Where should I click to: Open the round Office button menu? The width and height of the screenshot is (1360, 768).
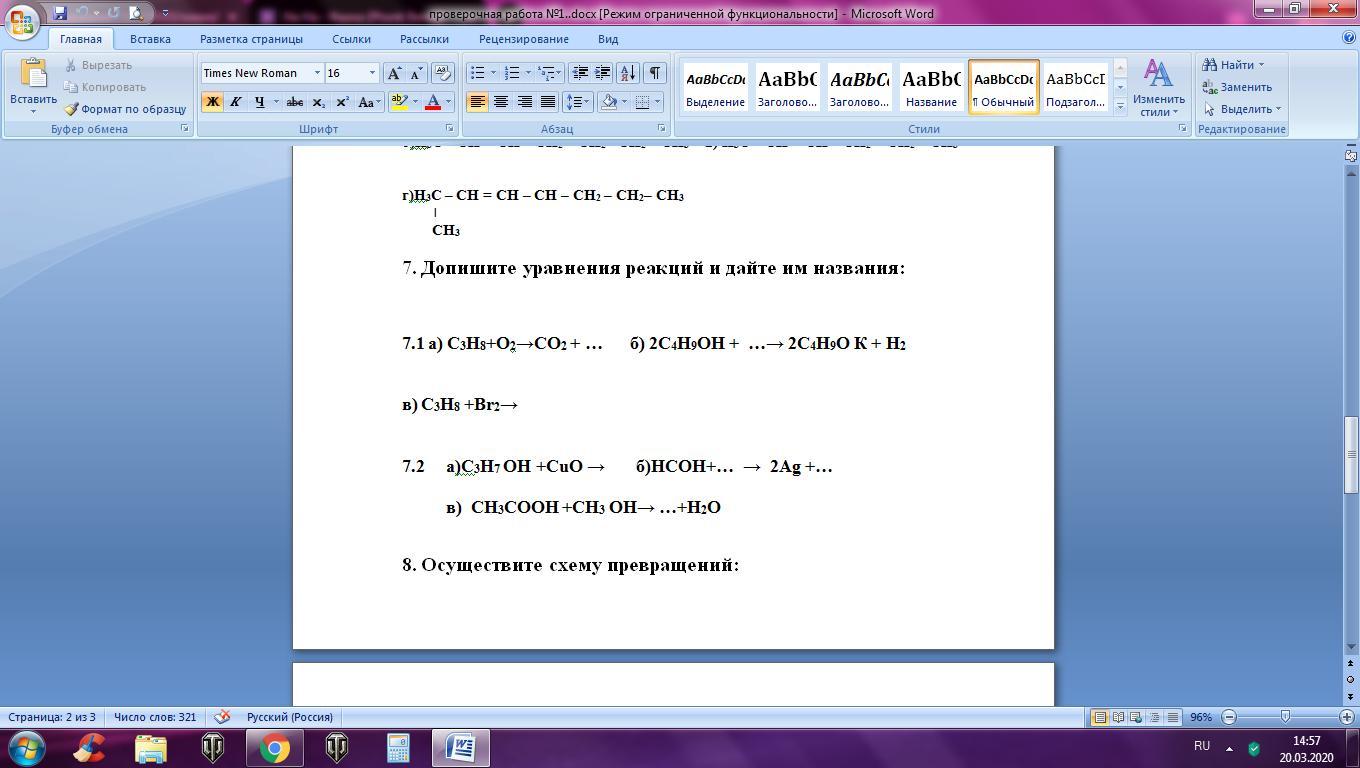(23, 20)
